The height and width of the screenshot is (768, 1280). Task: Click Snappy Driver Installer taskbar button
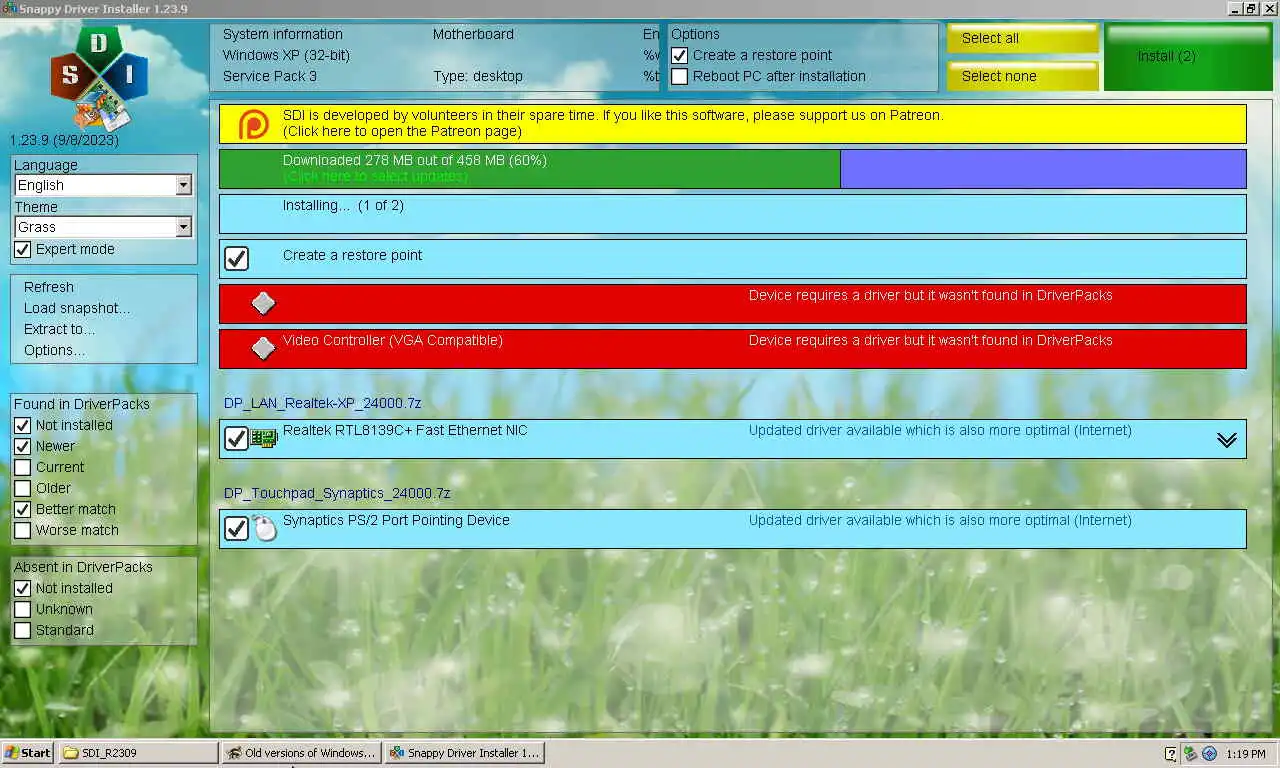point(465,753)
